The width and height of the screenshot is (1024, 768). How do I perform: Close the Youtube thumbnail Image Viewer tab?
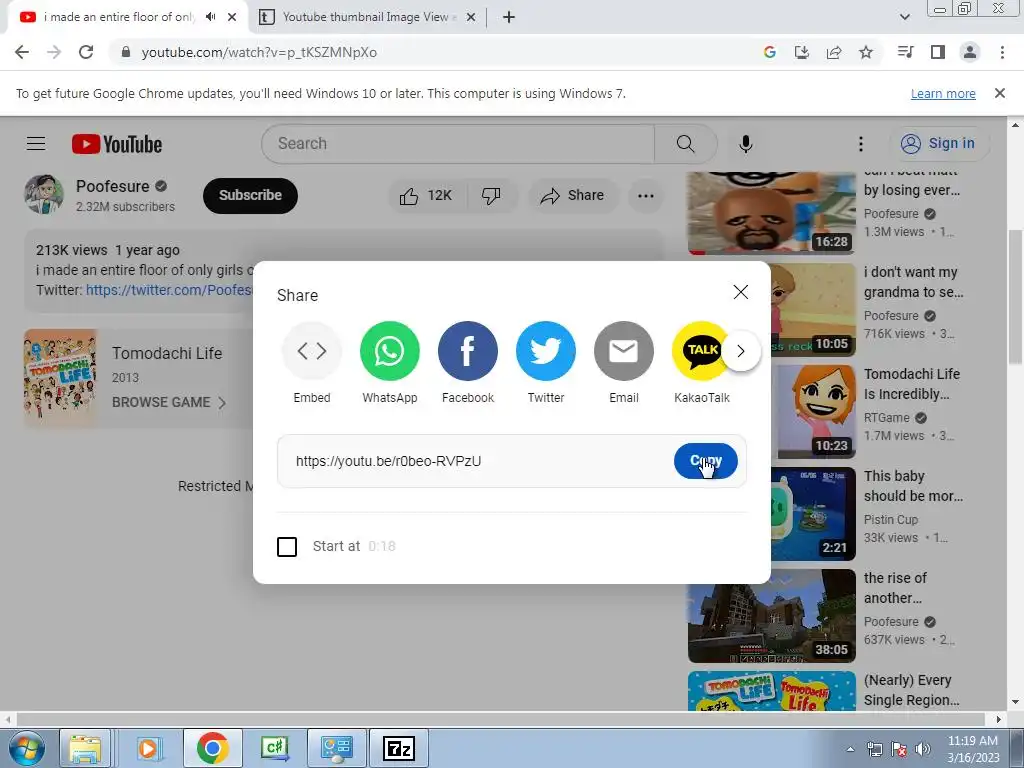pos(471,17)
